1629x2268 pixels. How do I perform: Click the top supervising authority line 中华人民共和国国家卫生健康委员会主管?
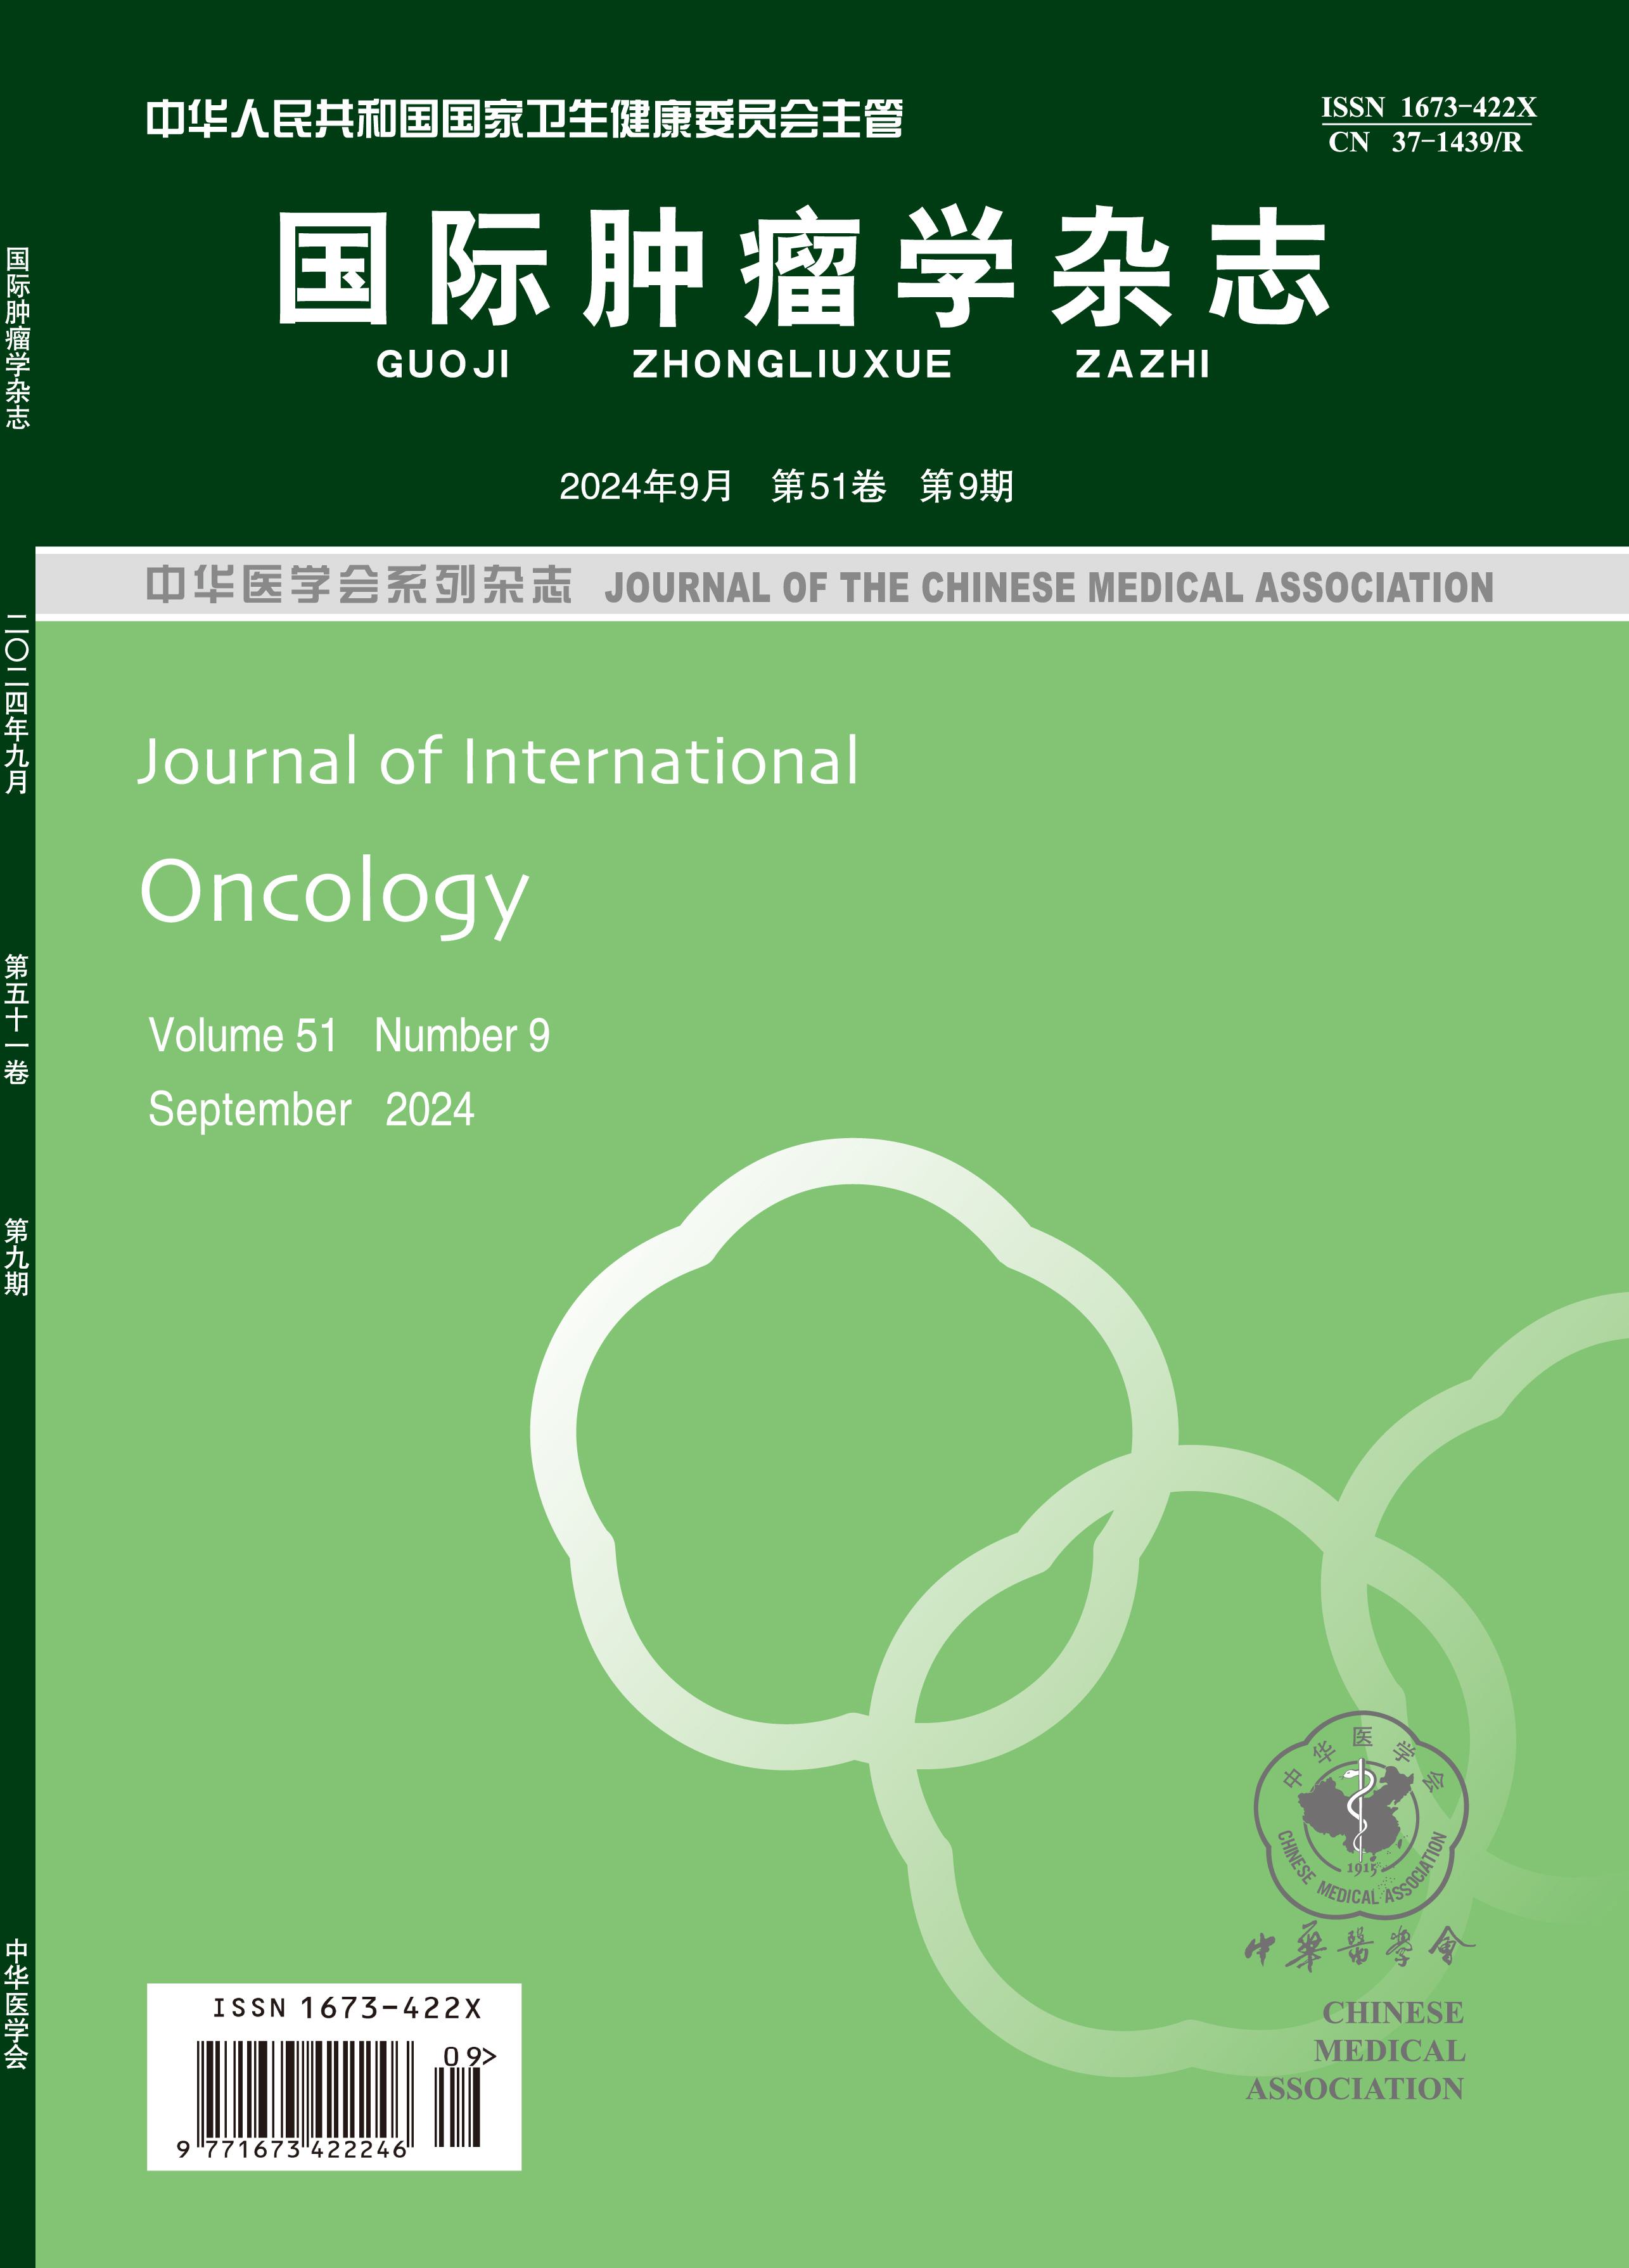(x=524, y=120)
